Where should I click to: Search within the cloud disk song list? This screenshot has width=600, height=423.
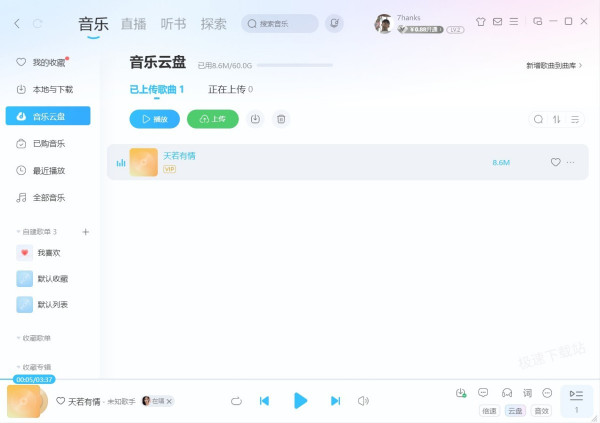tap(538, 119)
